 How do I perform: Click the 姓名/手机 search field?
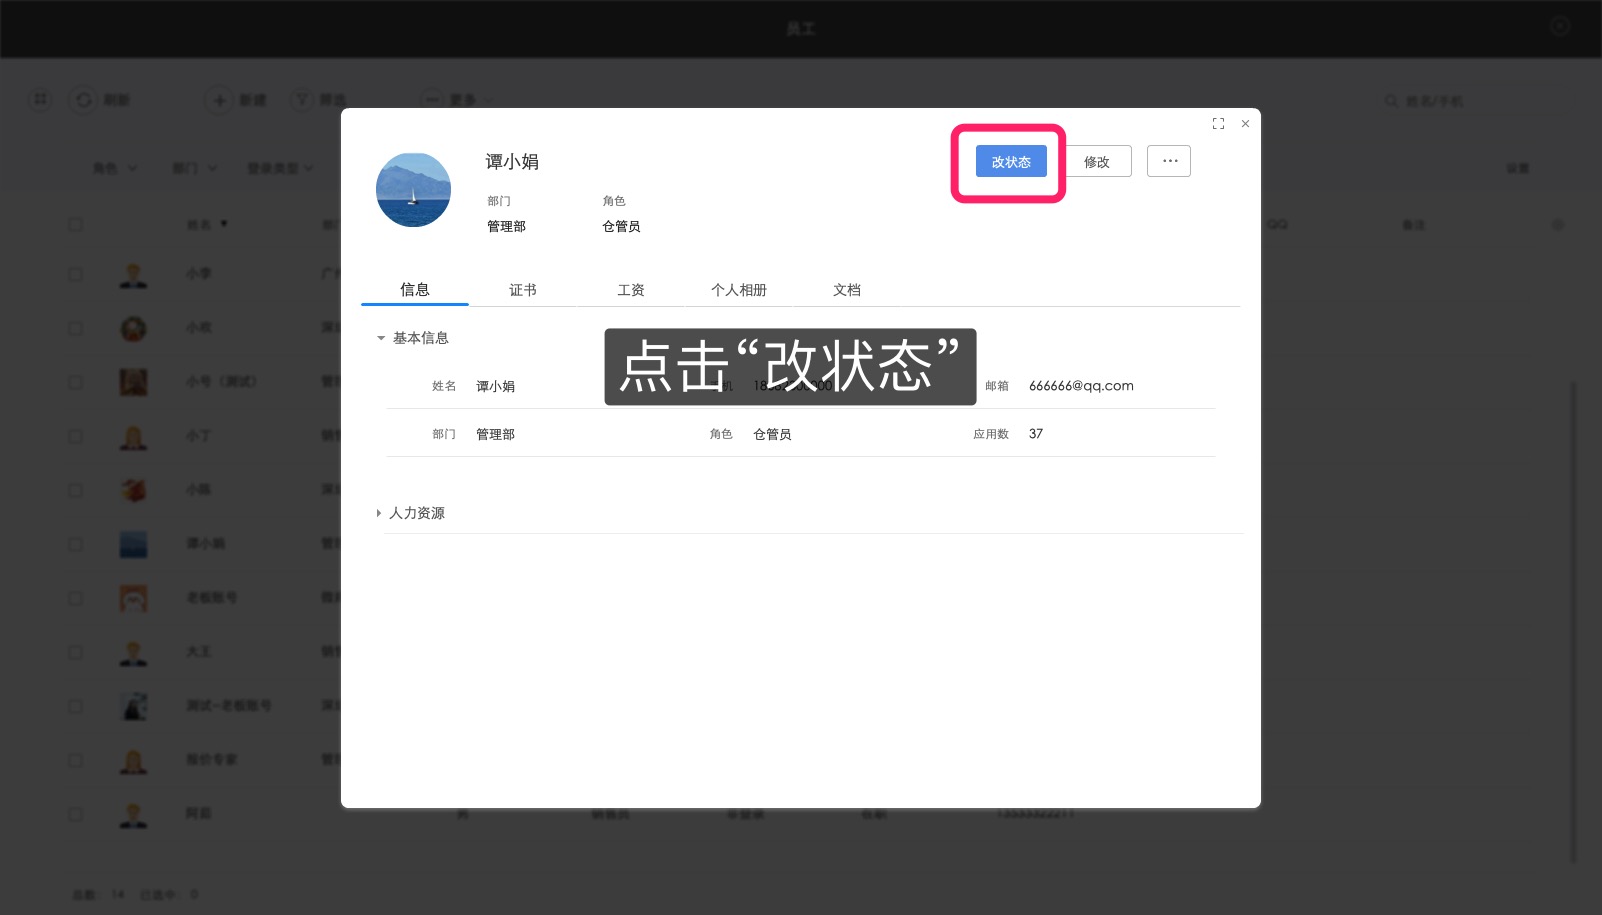tap(1434, 101)
